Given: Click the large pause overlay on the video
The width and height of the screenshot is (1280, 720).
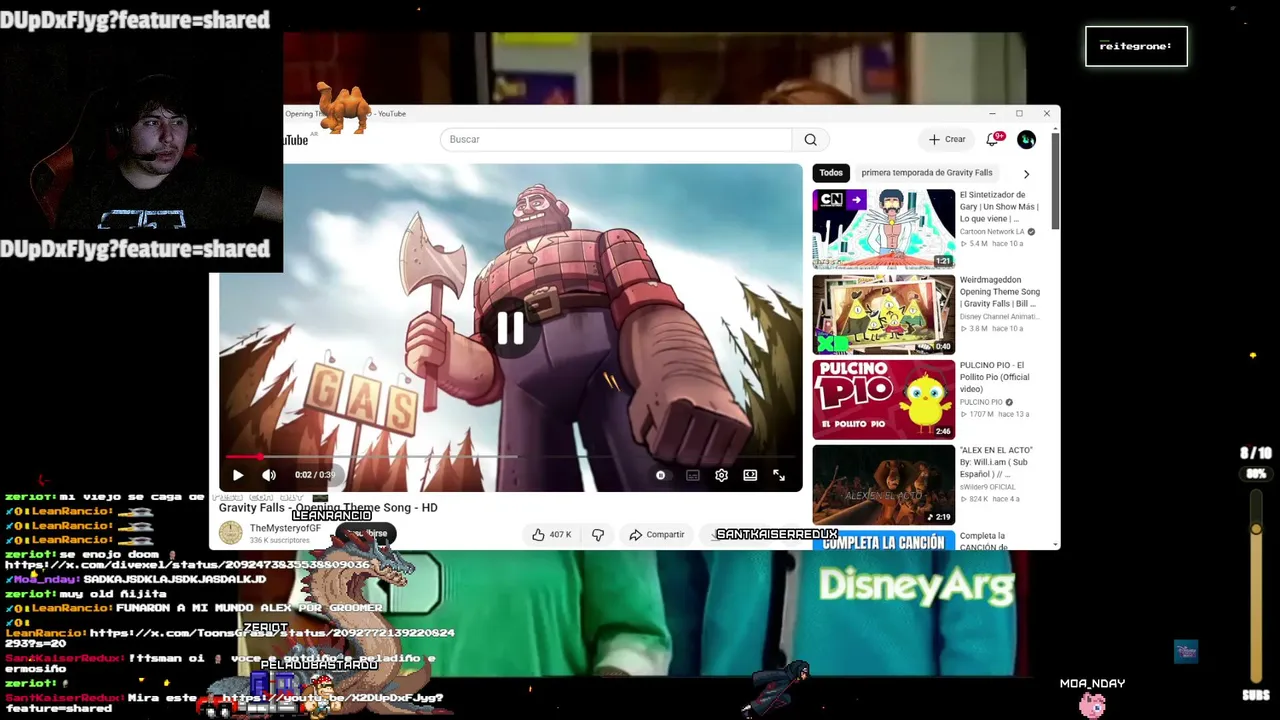Looking at the screenshot, I should [510, 328].
